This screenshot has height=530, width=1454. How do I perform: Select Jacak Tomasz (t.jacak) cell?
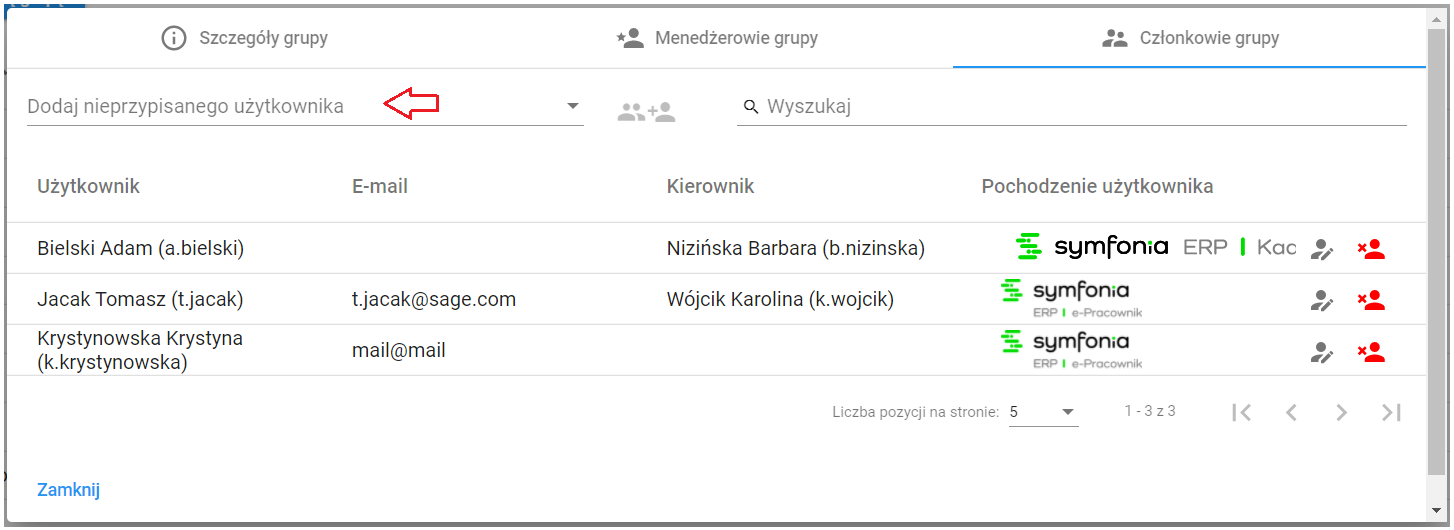tap(140, 299)
